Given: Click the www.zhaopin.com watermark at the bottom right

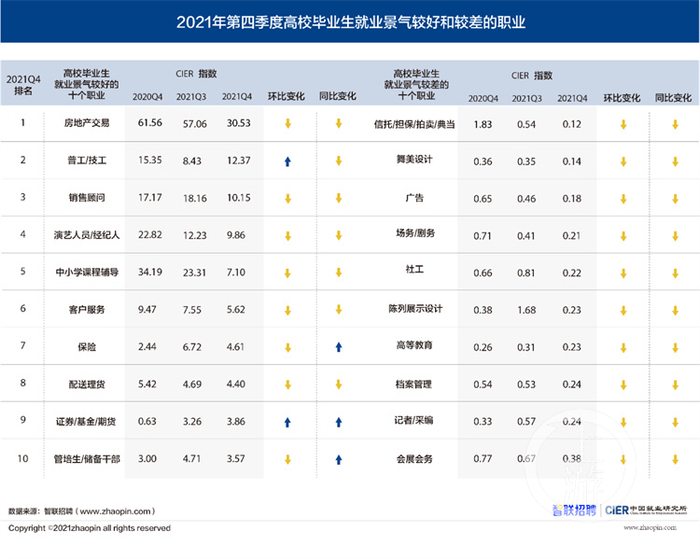Looking at the screenshot, I should coord(650,528).
